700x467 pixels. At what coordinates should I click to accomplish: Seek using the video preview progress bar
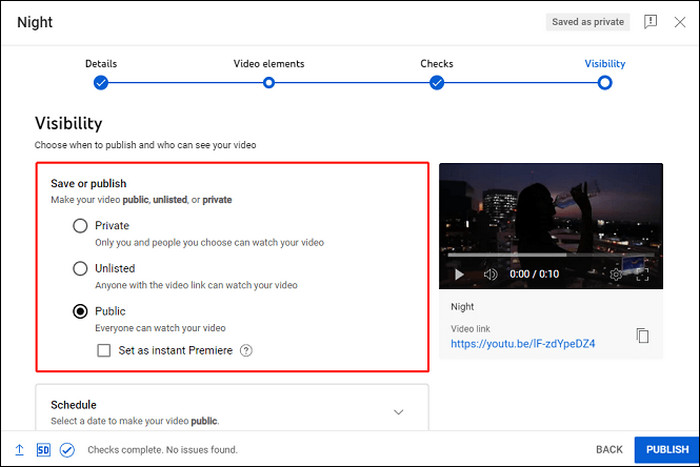pyautogui.click(x=551, y=255)
